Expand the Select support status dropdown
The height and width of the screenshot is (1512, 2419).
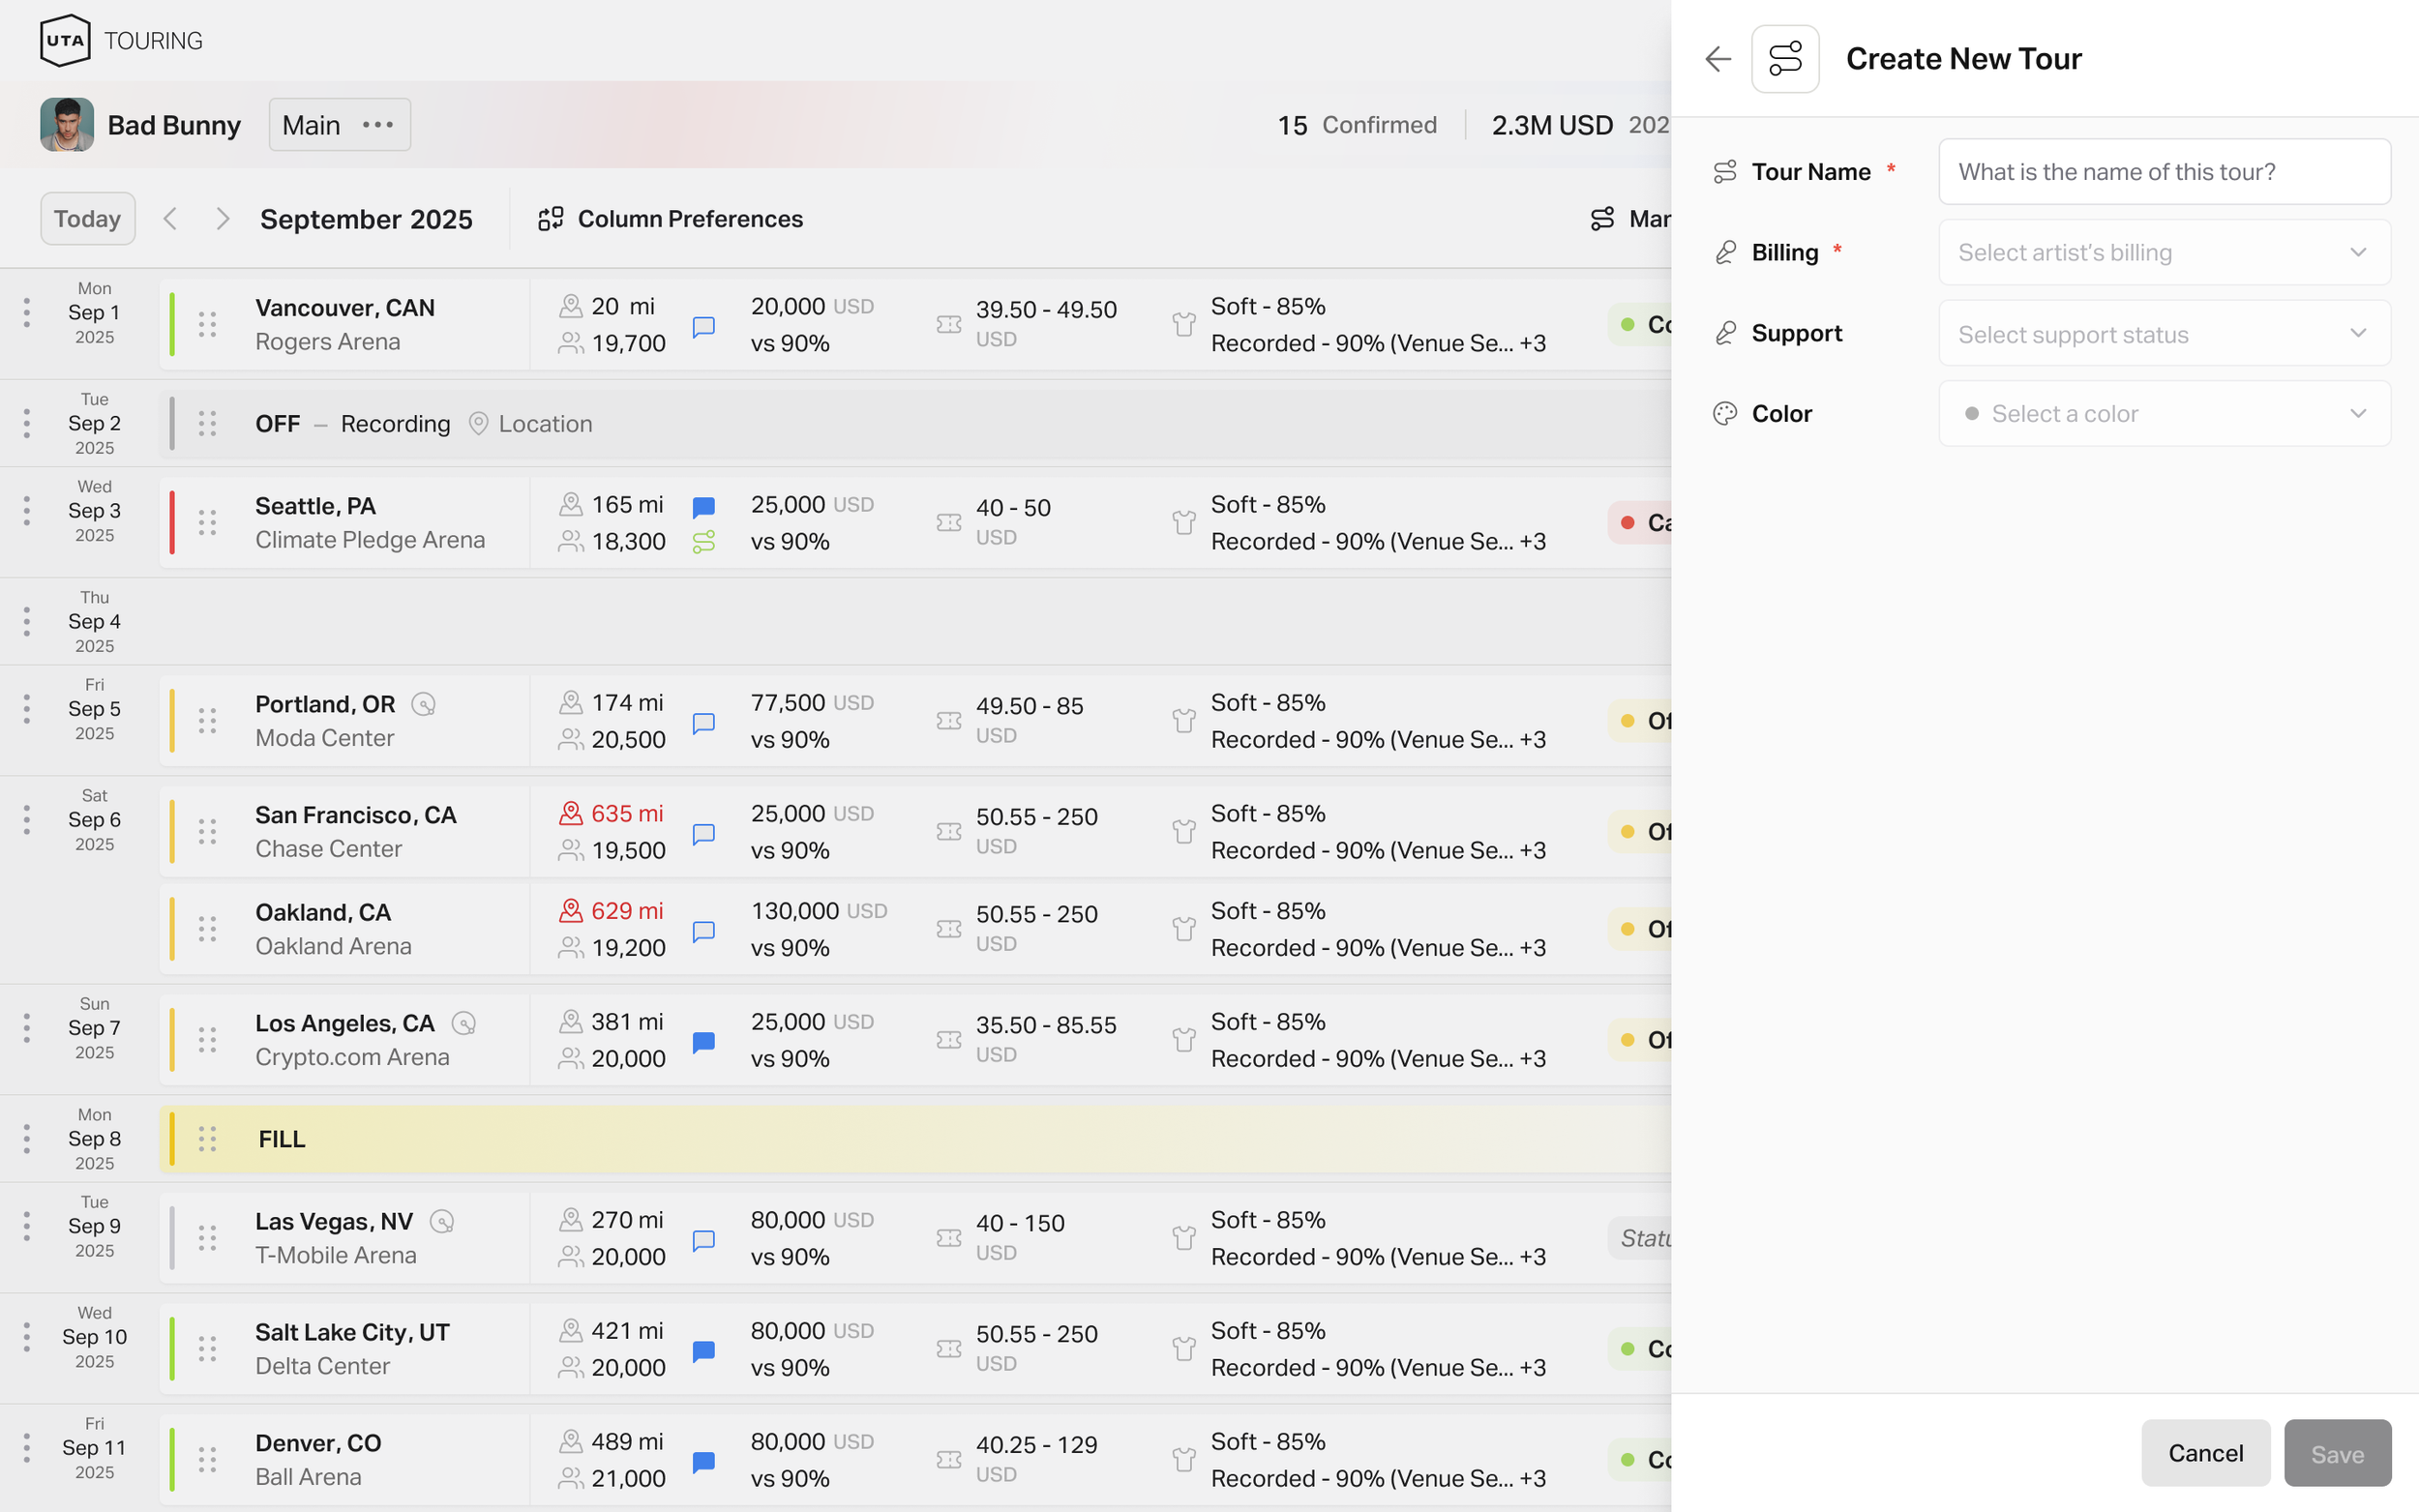[2164, 334]
